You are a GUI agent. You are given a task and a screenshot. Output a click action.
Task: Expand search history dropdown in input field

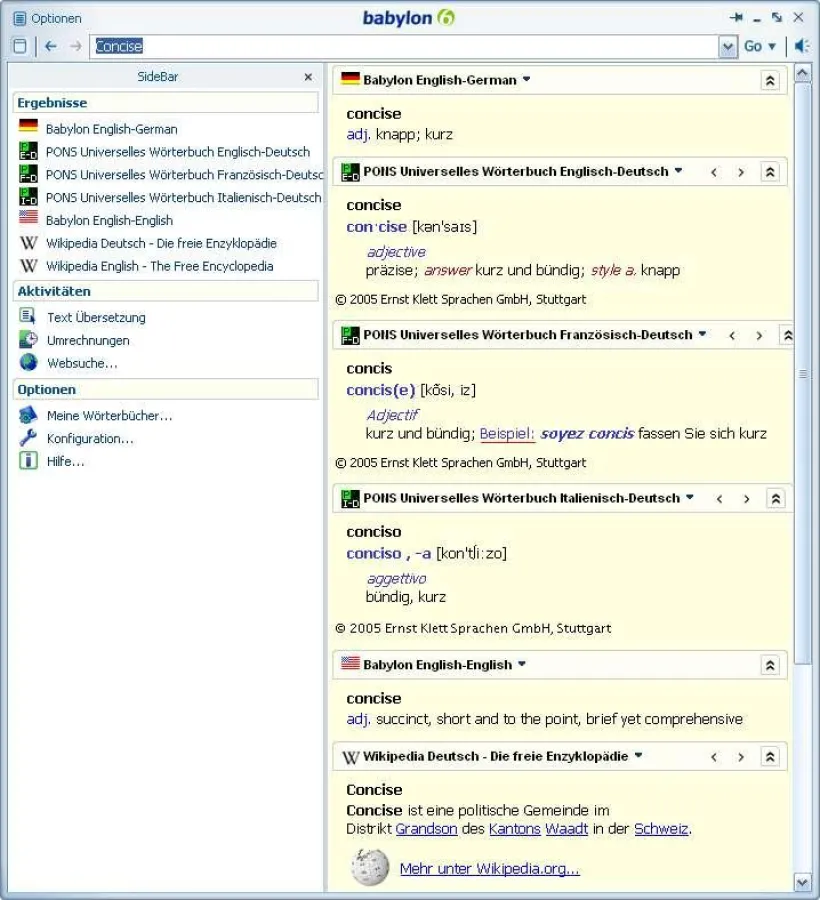click(728, 46)
